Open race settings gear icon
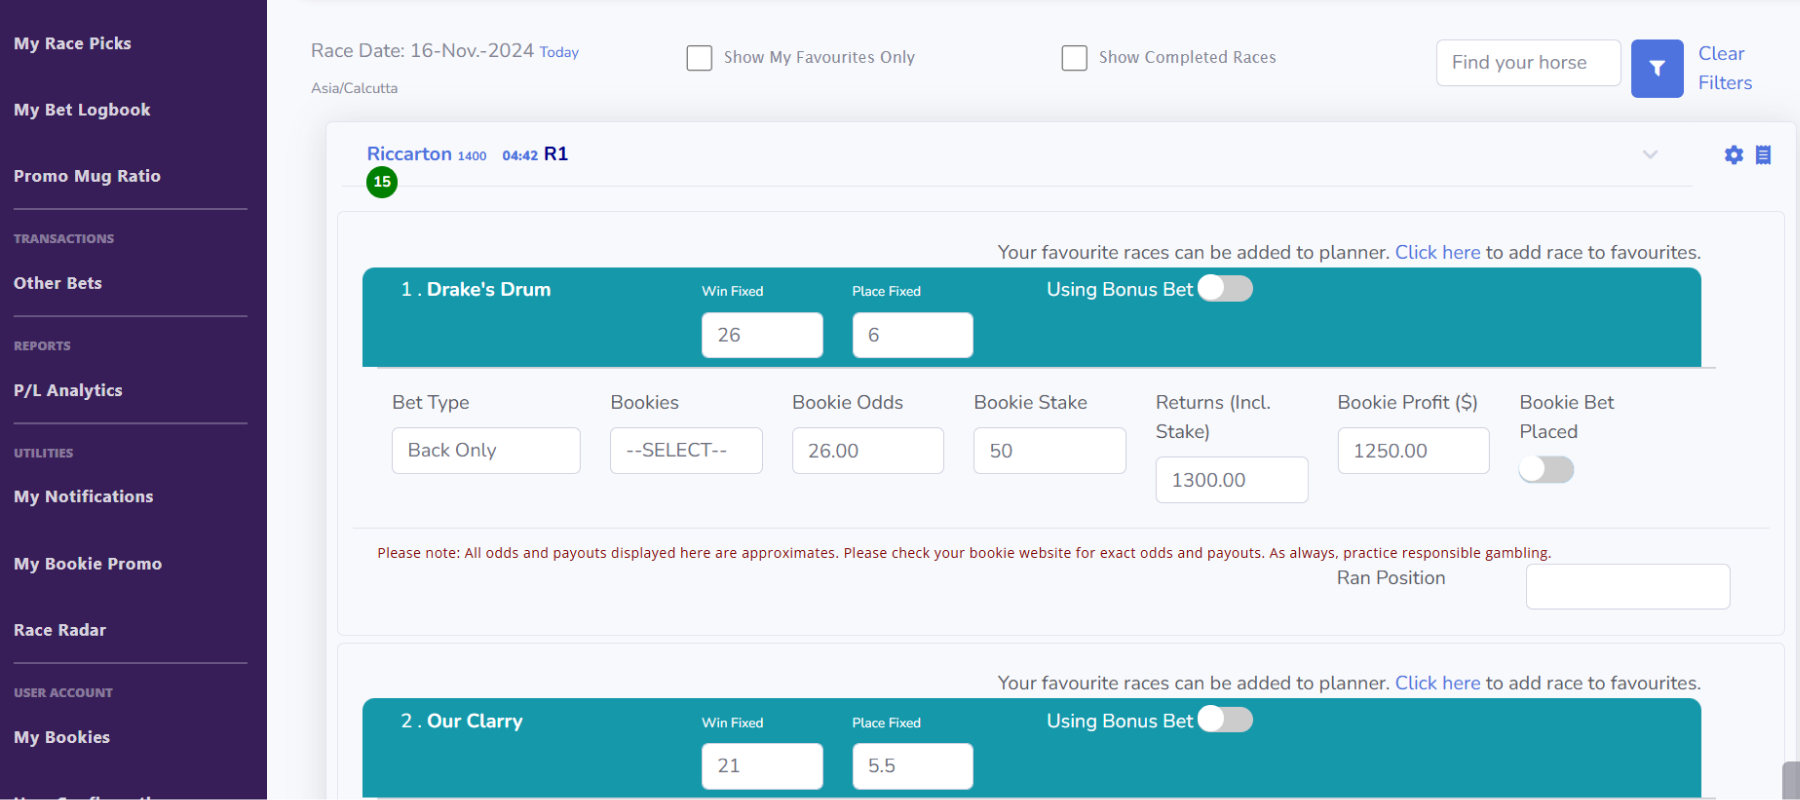The height and width of the screenshot is (800, 1800). 1733,155
